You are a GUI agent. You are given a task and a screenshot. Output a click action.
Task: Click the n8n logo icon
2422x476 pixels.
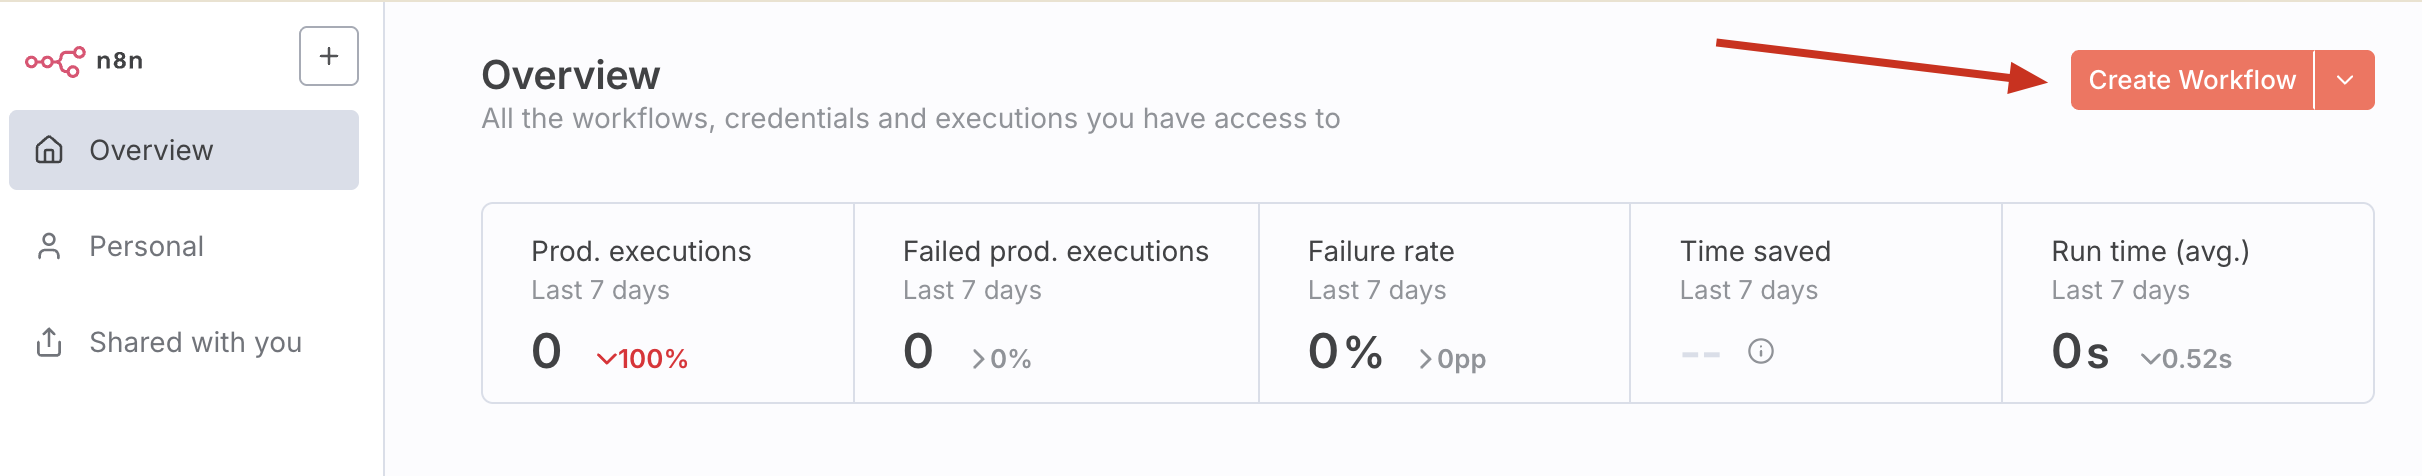pyautogui.click(x=55, y=61)
